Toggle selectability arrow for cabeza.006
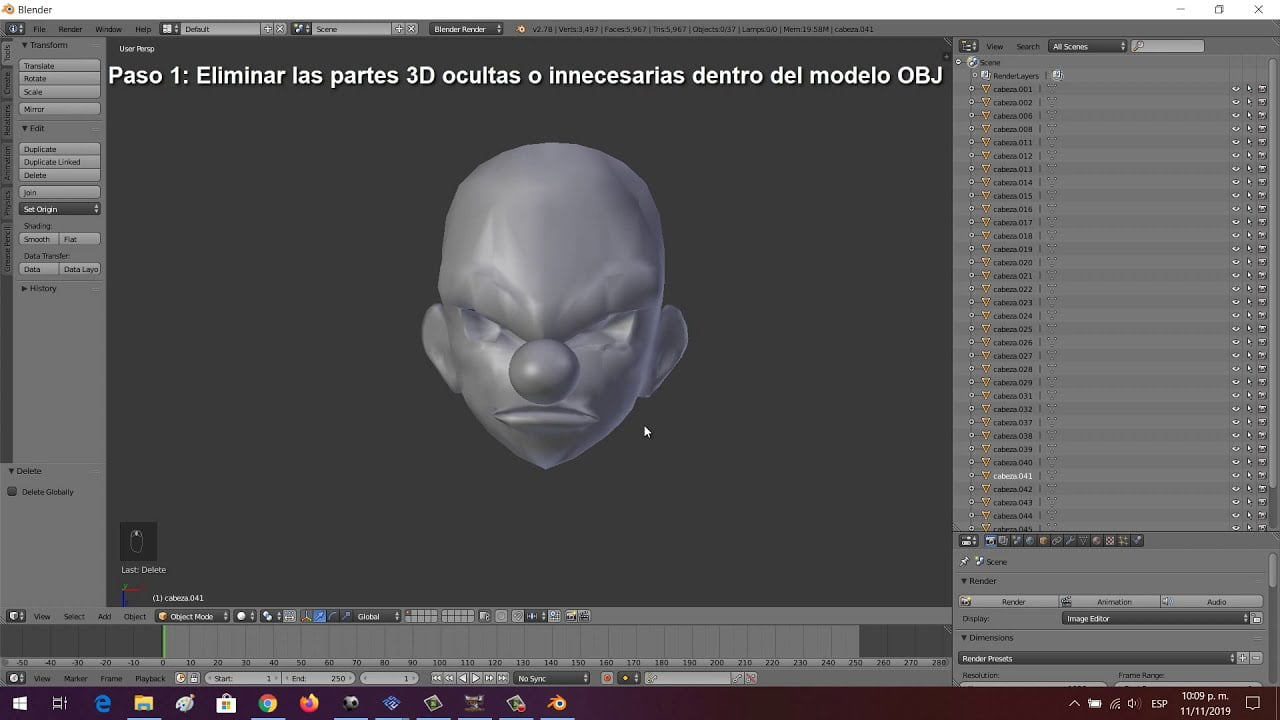The height and width of the screenshot is (720, 1280). [1248, 116]
